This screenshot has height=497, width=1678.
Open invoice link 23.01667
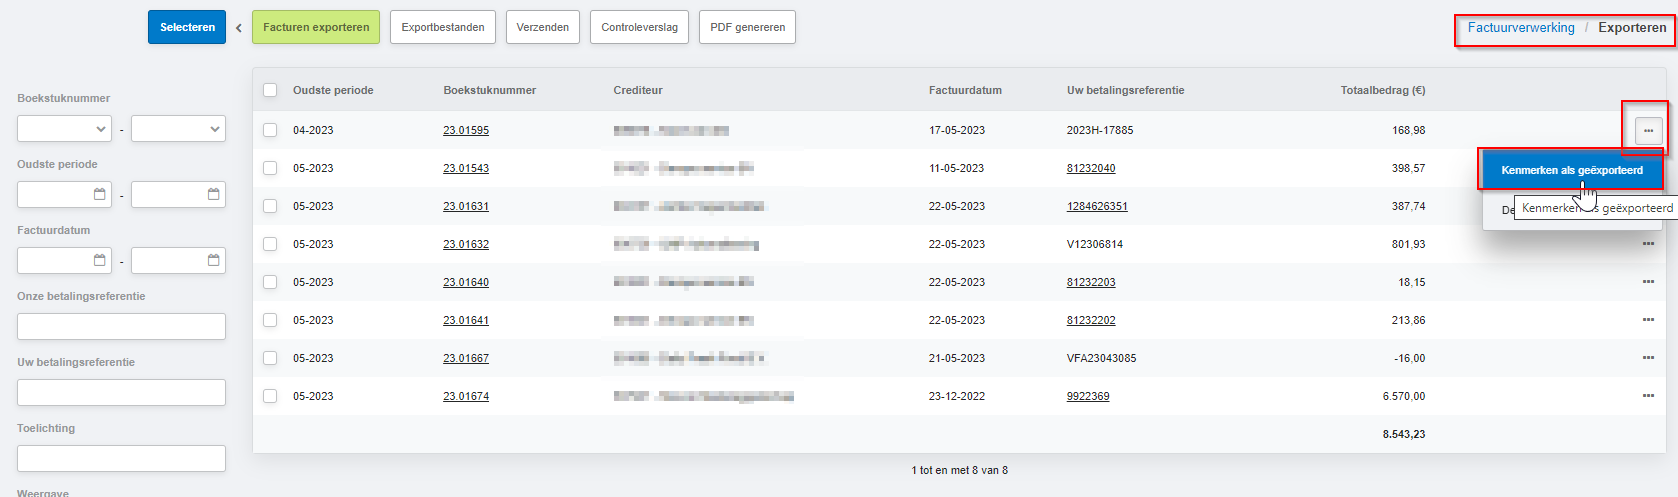point(466,358)
